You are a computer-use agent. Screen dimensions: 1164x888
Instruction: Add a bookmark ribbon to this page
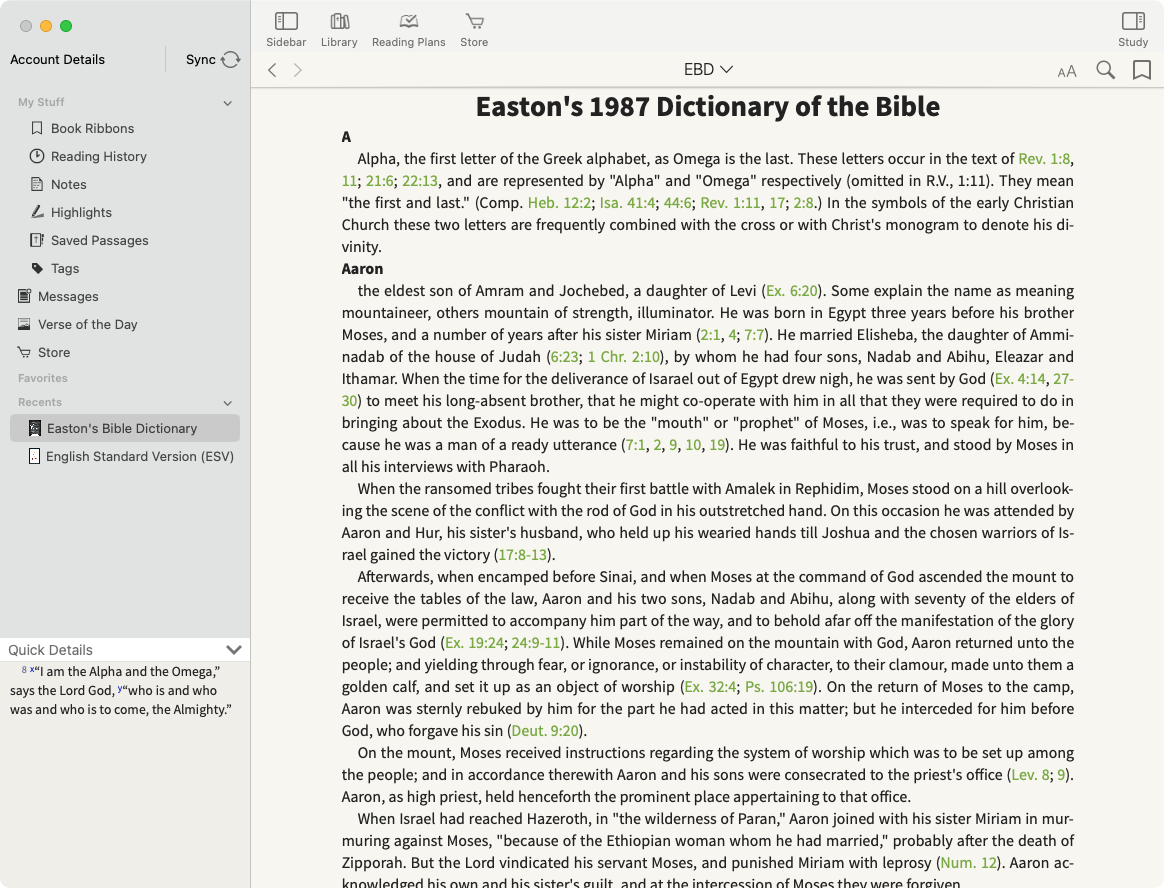(1142, 70)
